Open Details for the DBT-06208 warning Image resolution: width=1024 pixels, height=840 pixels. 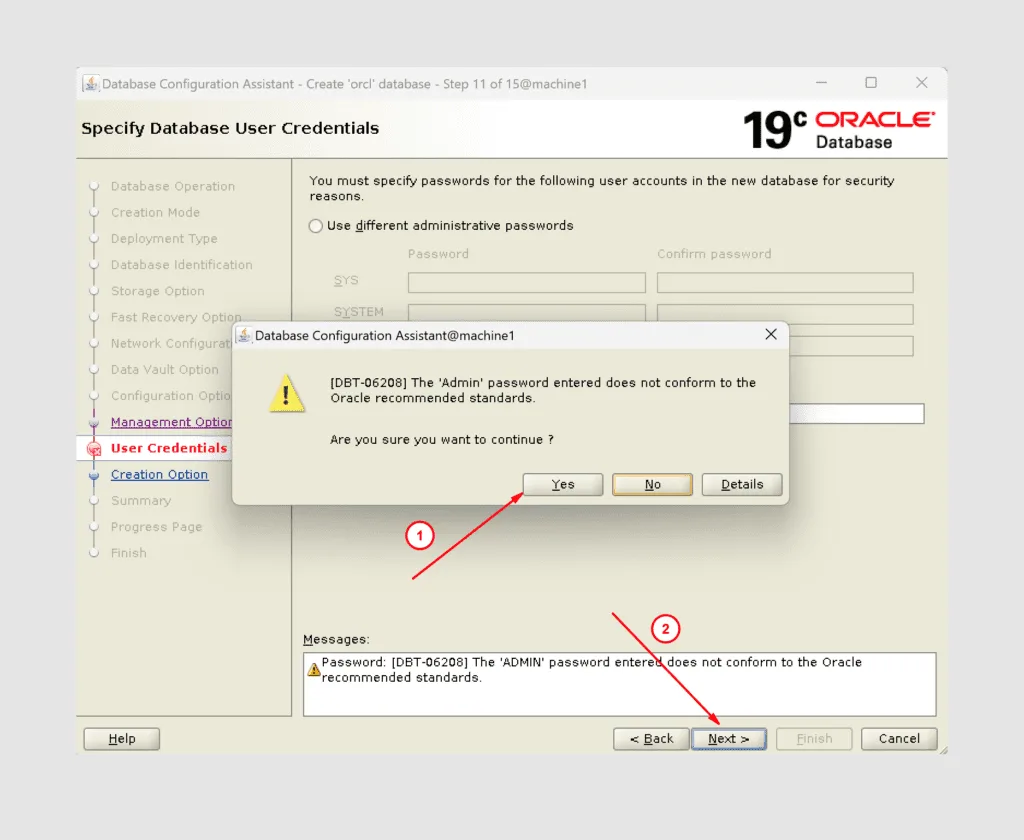(x=741, y=484)
